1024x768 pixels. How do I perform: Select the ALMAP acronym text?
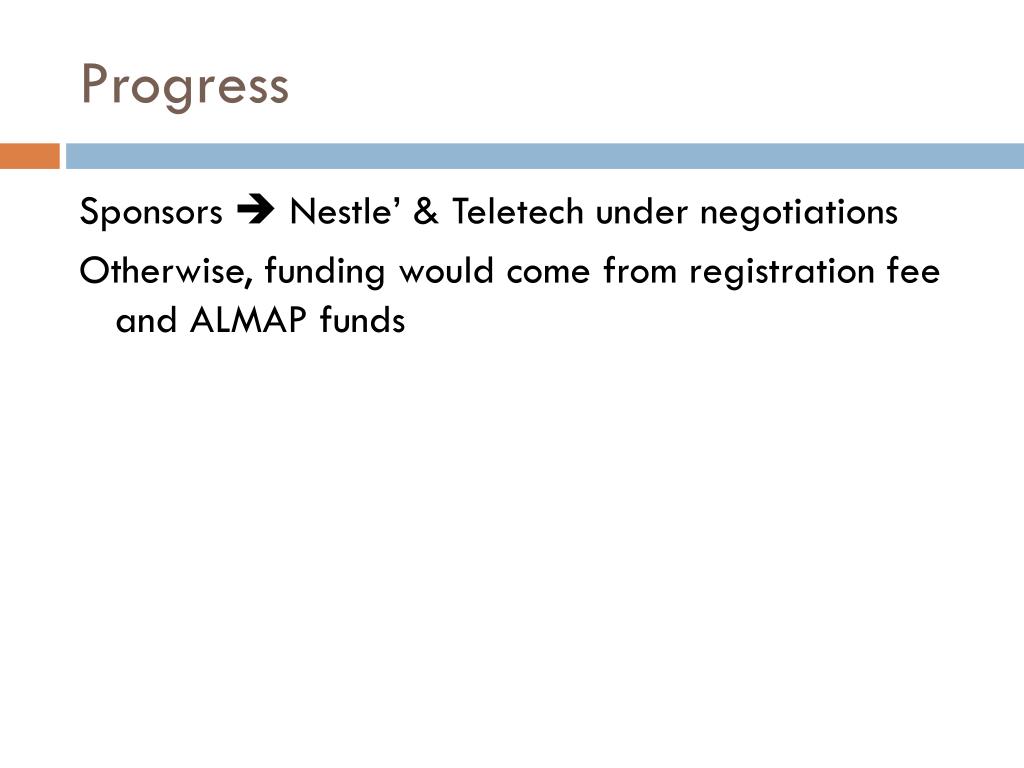(x=248, y=319)
